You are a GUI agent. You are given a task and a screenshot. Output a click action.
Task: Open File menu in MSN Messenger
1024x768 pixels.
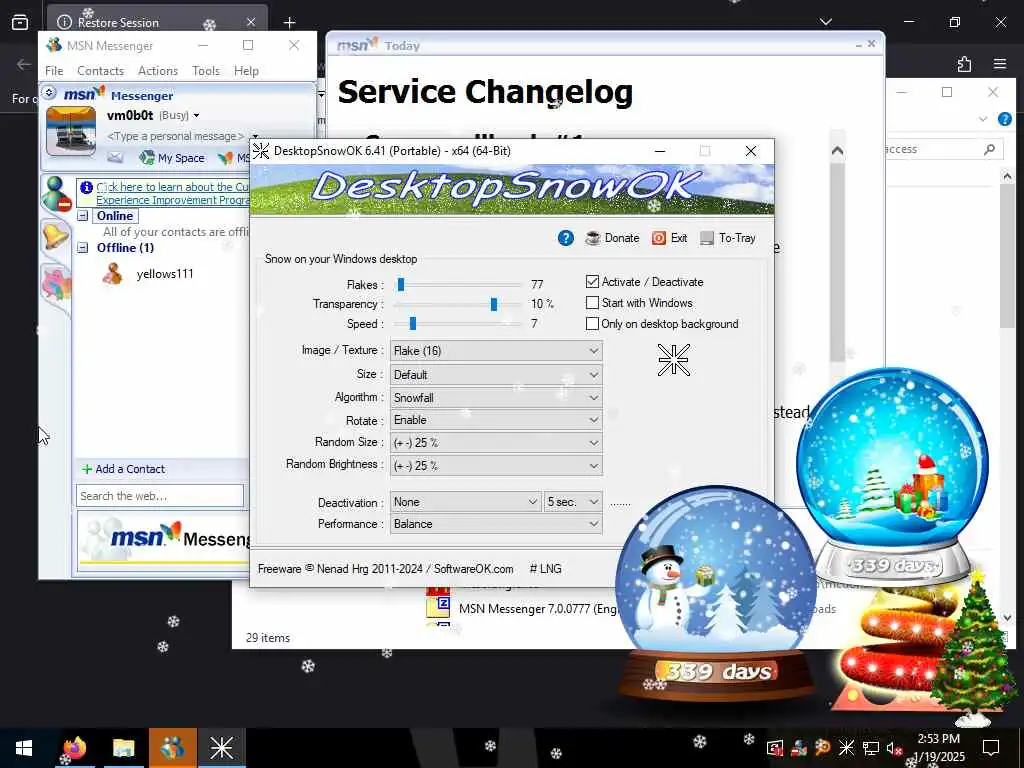tap(54, 71)
